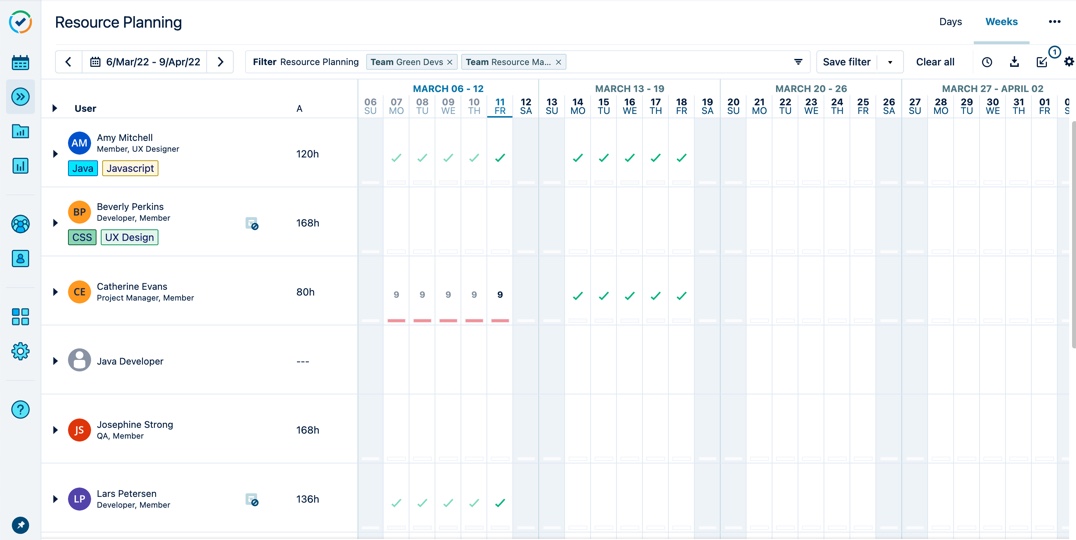1076x540 pixels.
Task: Open the bar chart reports icon in sidebar
Action: coord(20,166)
